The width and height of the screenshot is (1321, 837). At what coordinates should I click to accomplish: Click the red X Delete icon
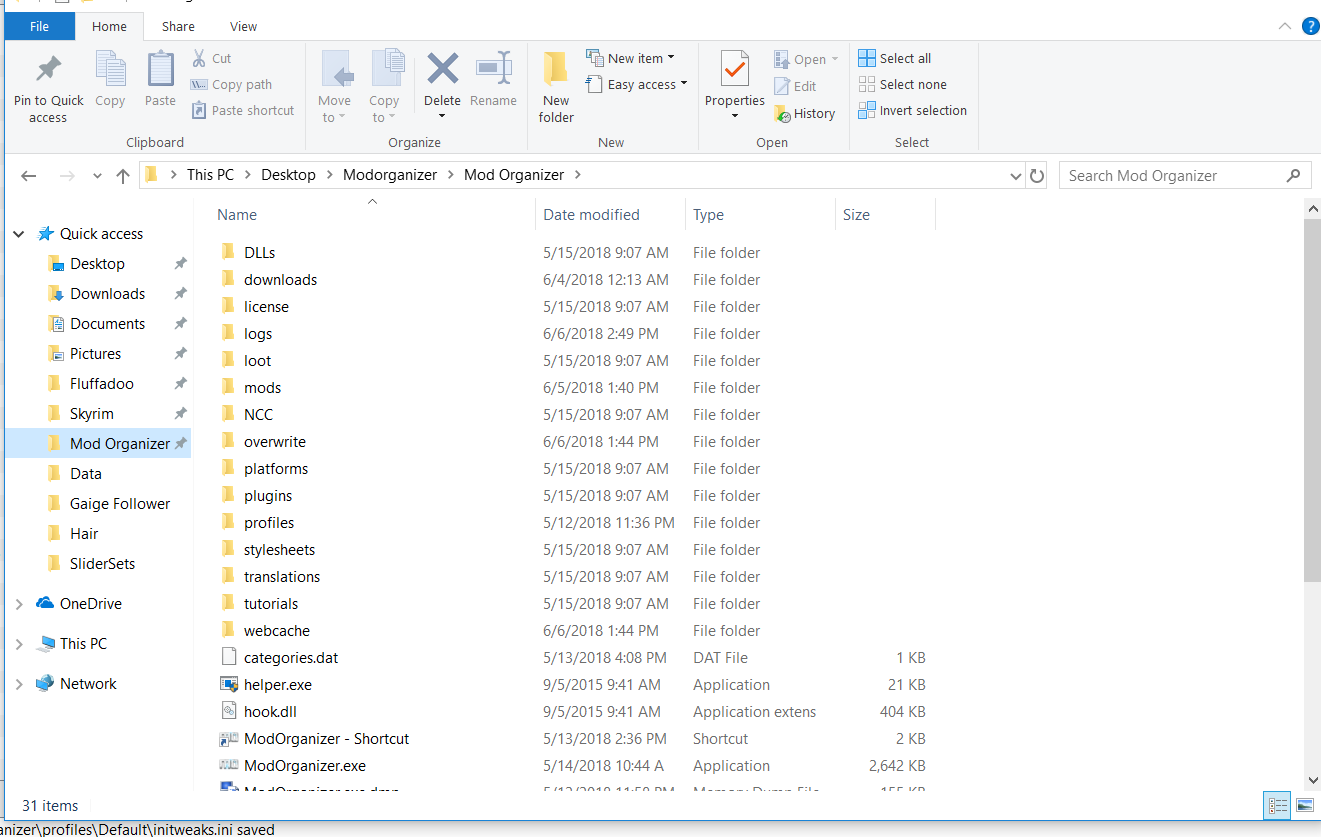[442, 69]
